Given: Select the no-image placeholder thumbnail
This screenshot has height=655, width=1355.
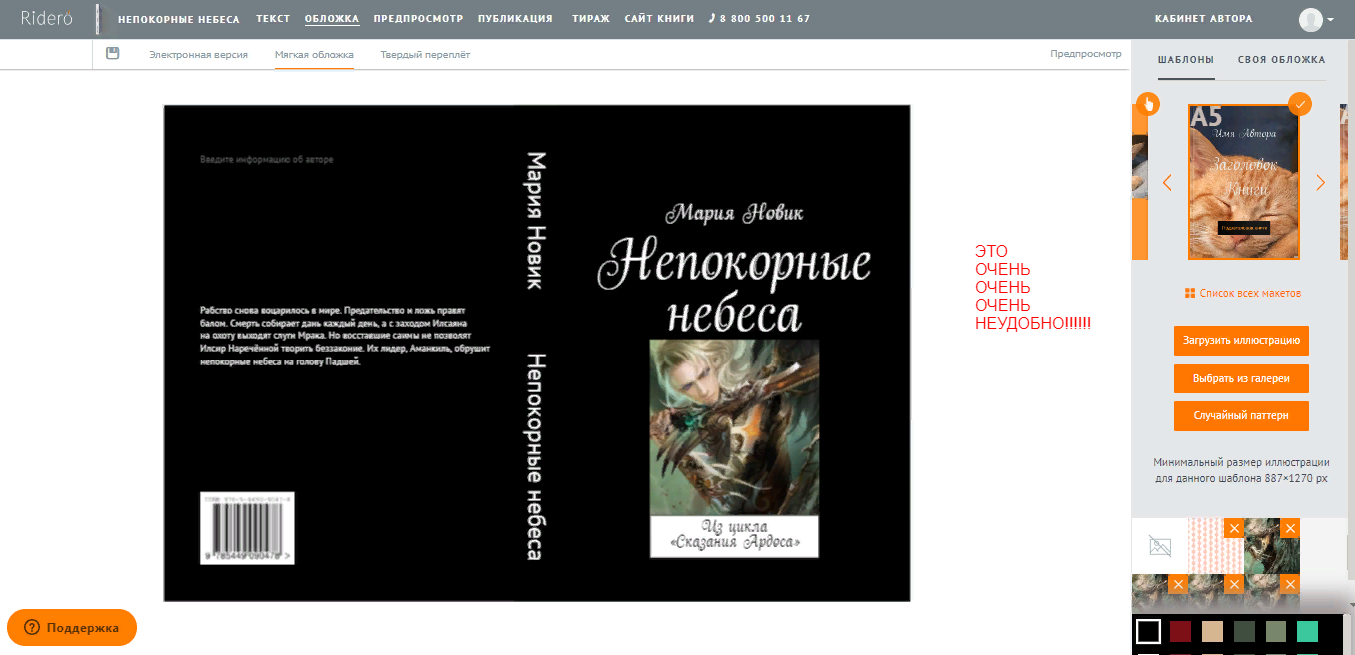Looking at the screenshot, I should tap(1160, 546).
